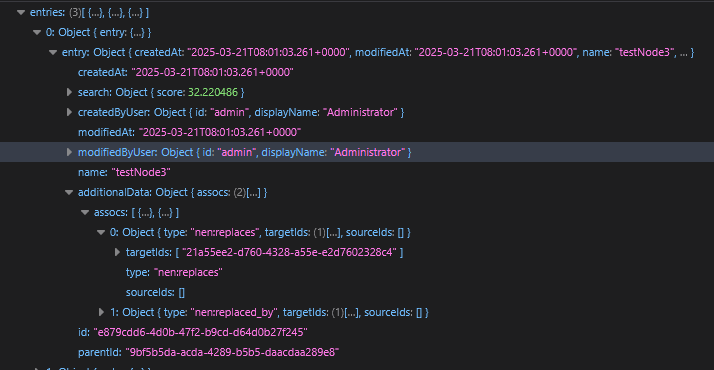
Task: Expand the targetIds array
Action: pos(117,253)
